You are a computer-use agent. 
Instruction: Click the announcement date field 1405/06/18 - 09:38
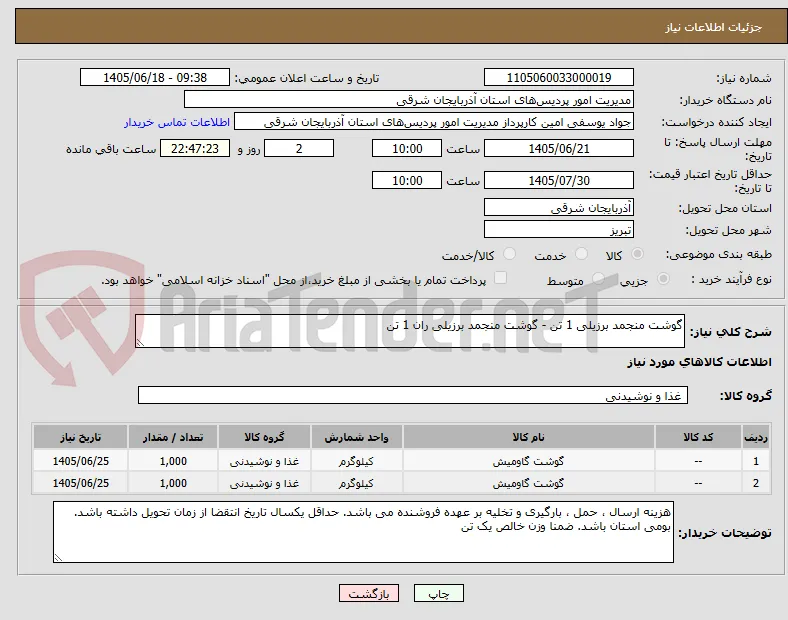(155, 77)
